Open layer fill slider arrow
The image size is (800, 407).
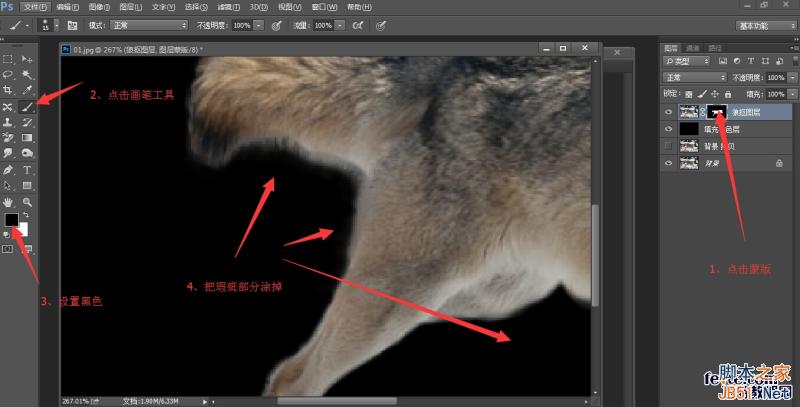[x=792, y=94]
